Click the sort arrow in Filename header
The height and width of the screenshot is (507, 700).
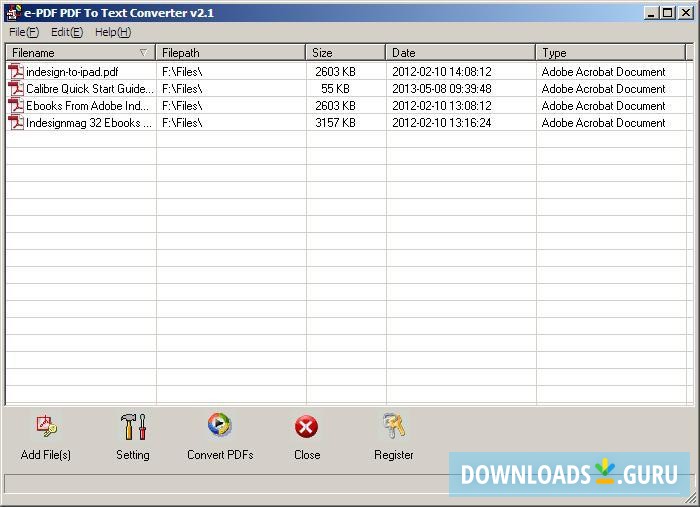click(143, 53)
